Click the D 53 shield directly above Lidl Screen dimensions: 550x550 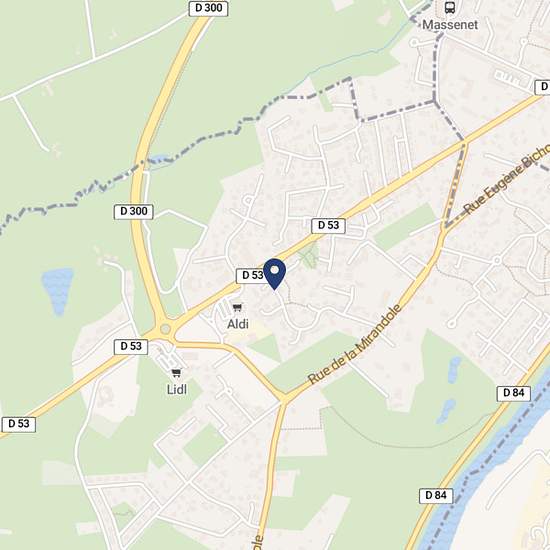click(x=131, y=347)
